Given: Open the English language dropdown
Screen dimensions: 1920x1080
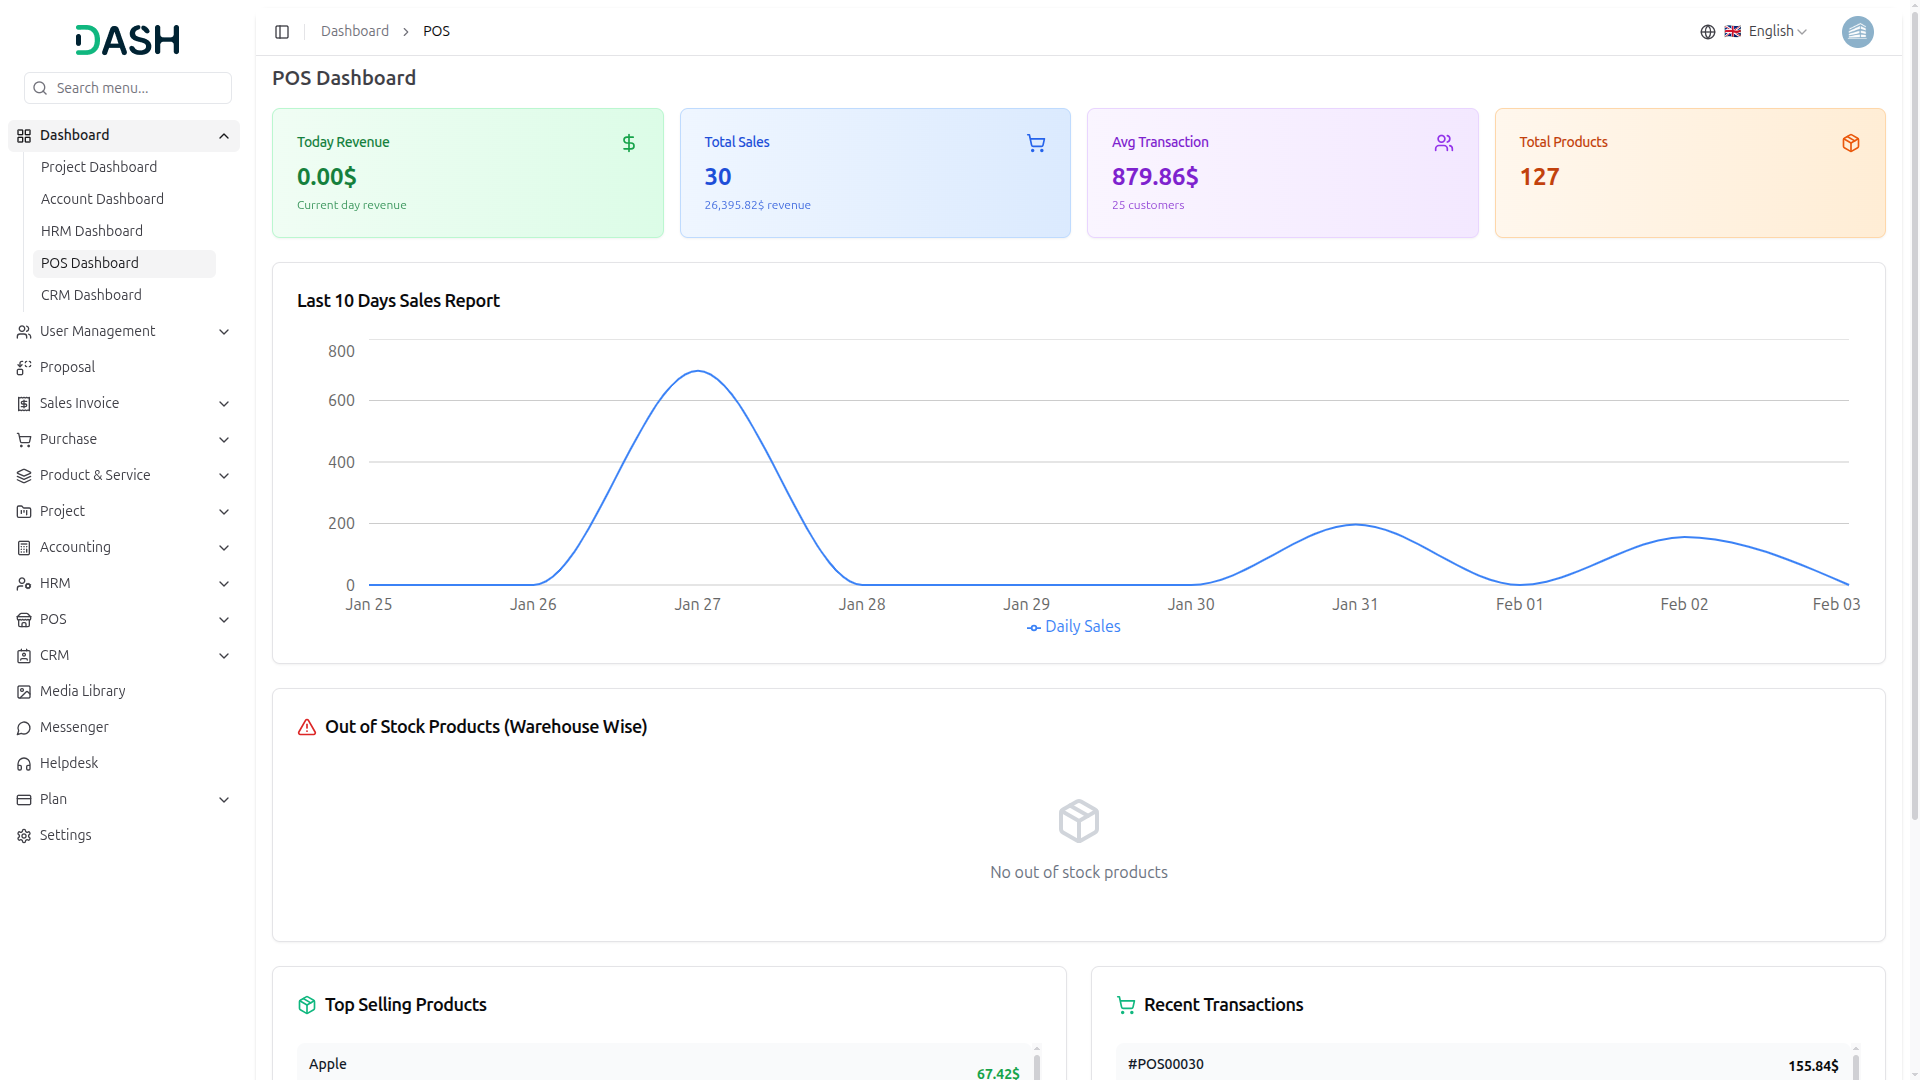Looking at the screenshot, I should click(1766, 32).
